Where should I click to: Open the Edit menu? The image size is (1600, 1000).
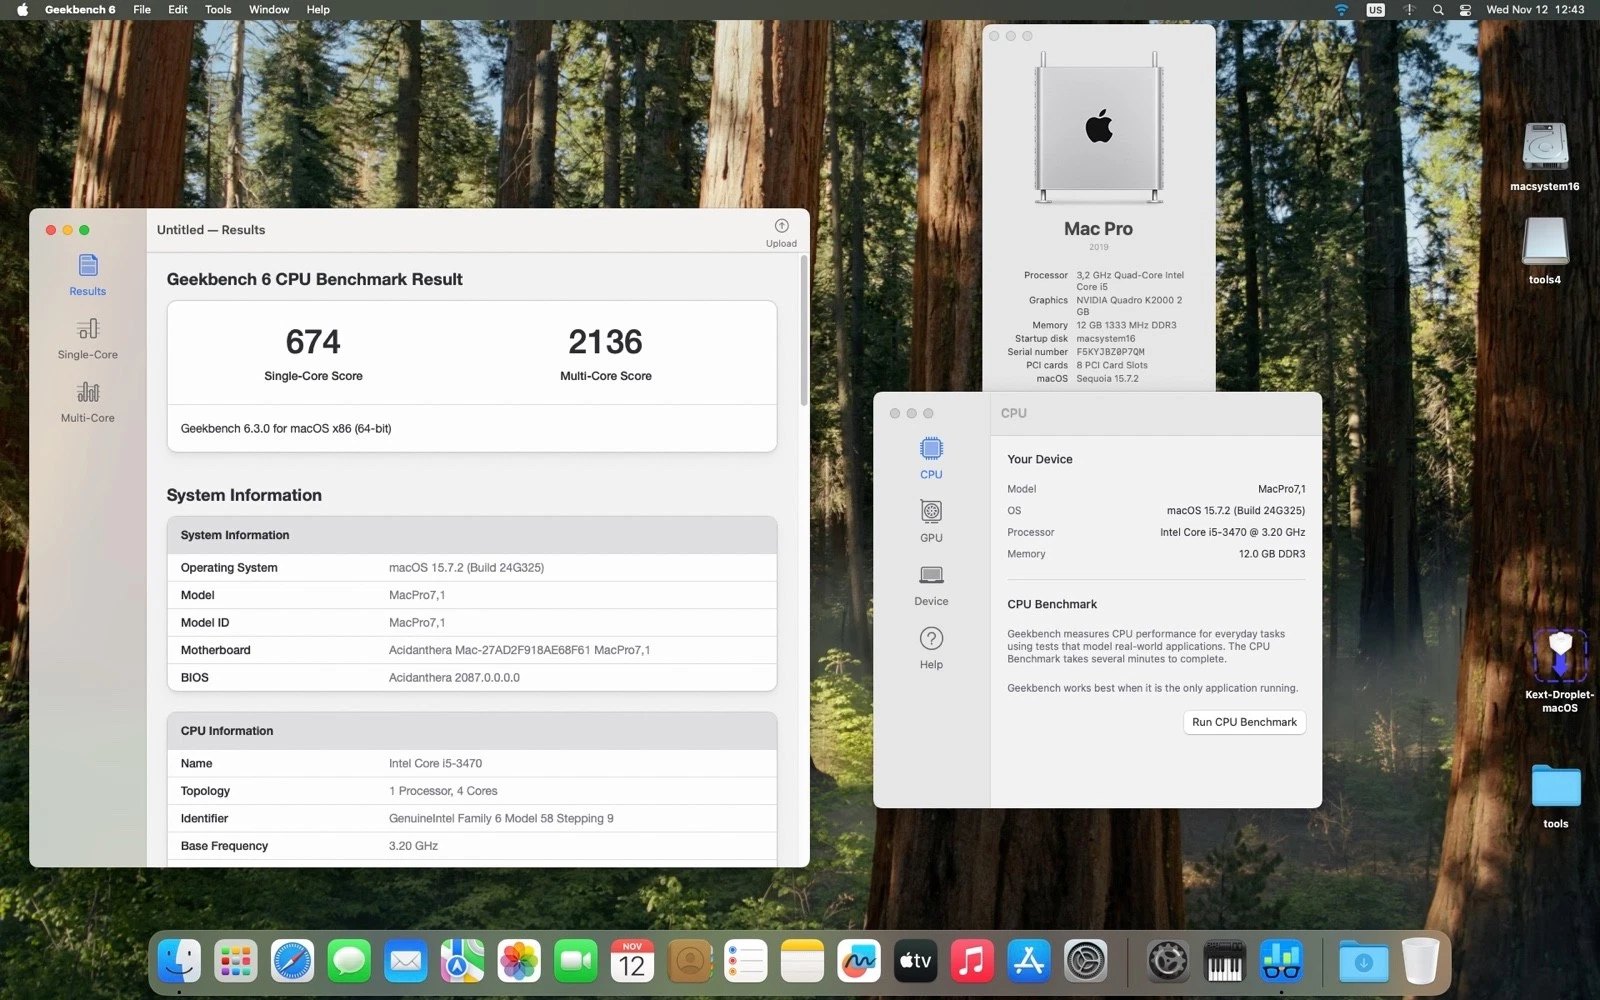178,10
